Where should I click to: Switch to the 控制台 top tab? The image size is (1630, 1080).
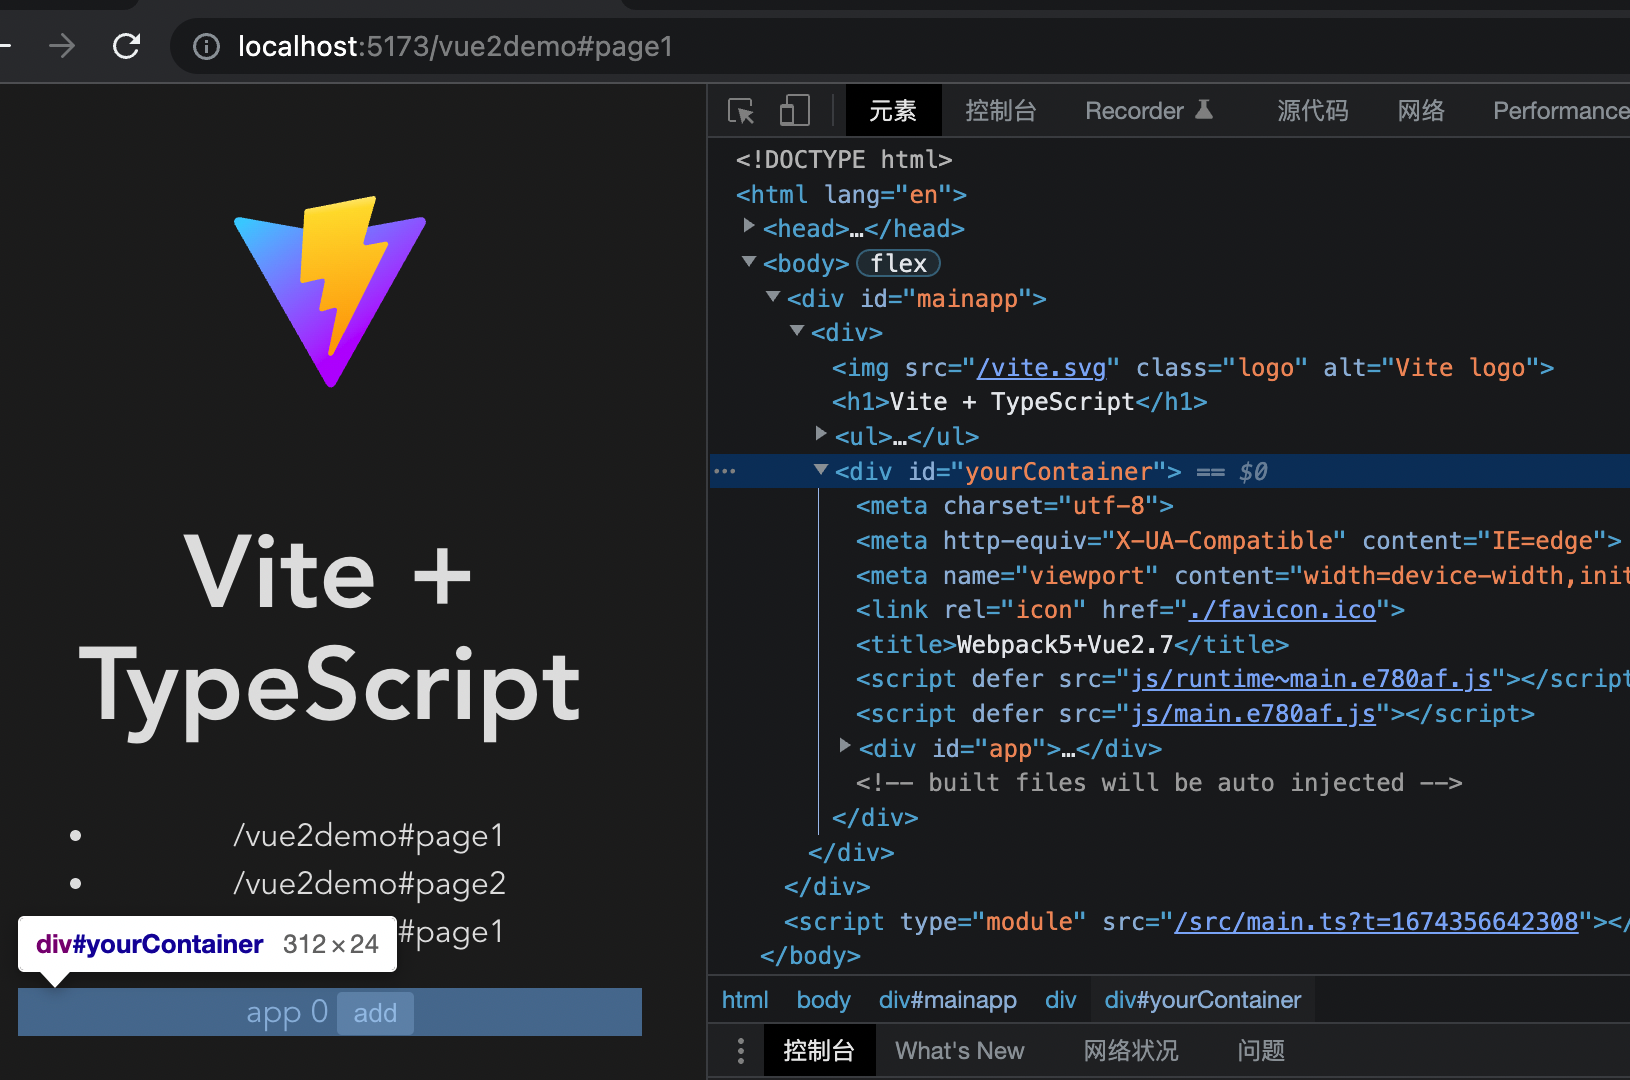point(1000,111)
